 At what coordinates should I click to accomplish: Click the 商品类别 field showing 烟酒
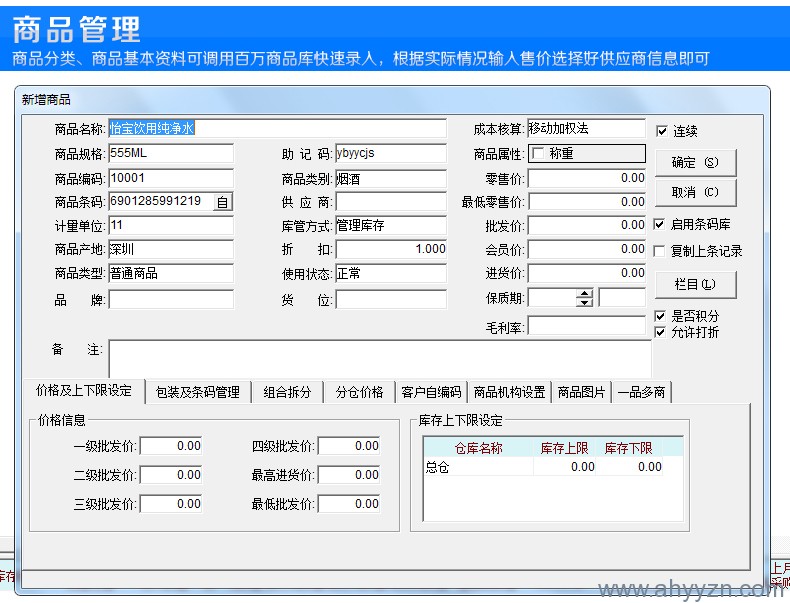point(390,178)
